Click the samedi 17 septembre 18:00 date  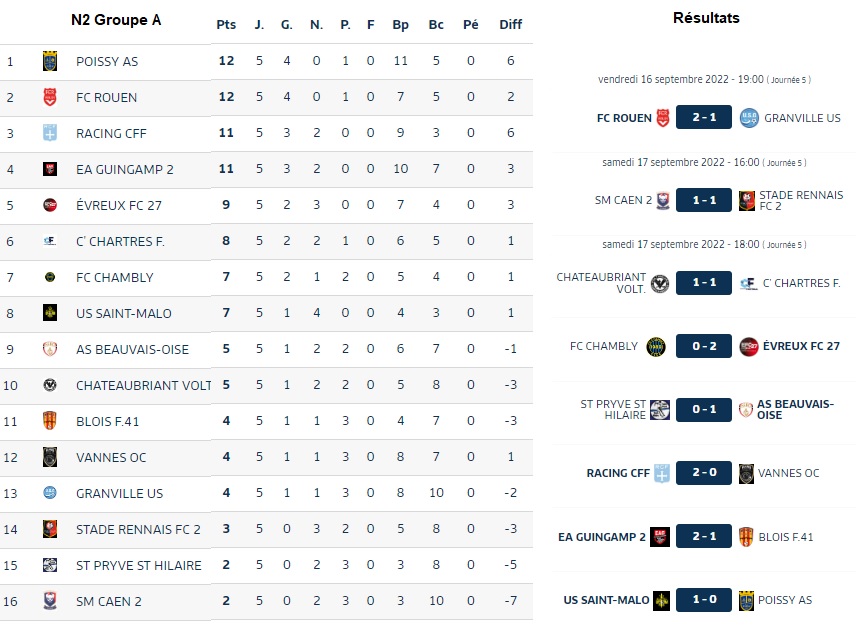point(704,244)
